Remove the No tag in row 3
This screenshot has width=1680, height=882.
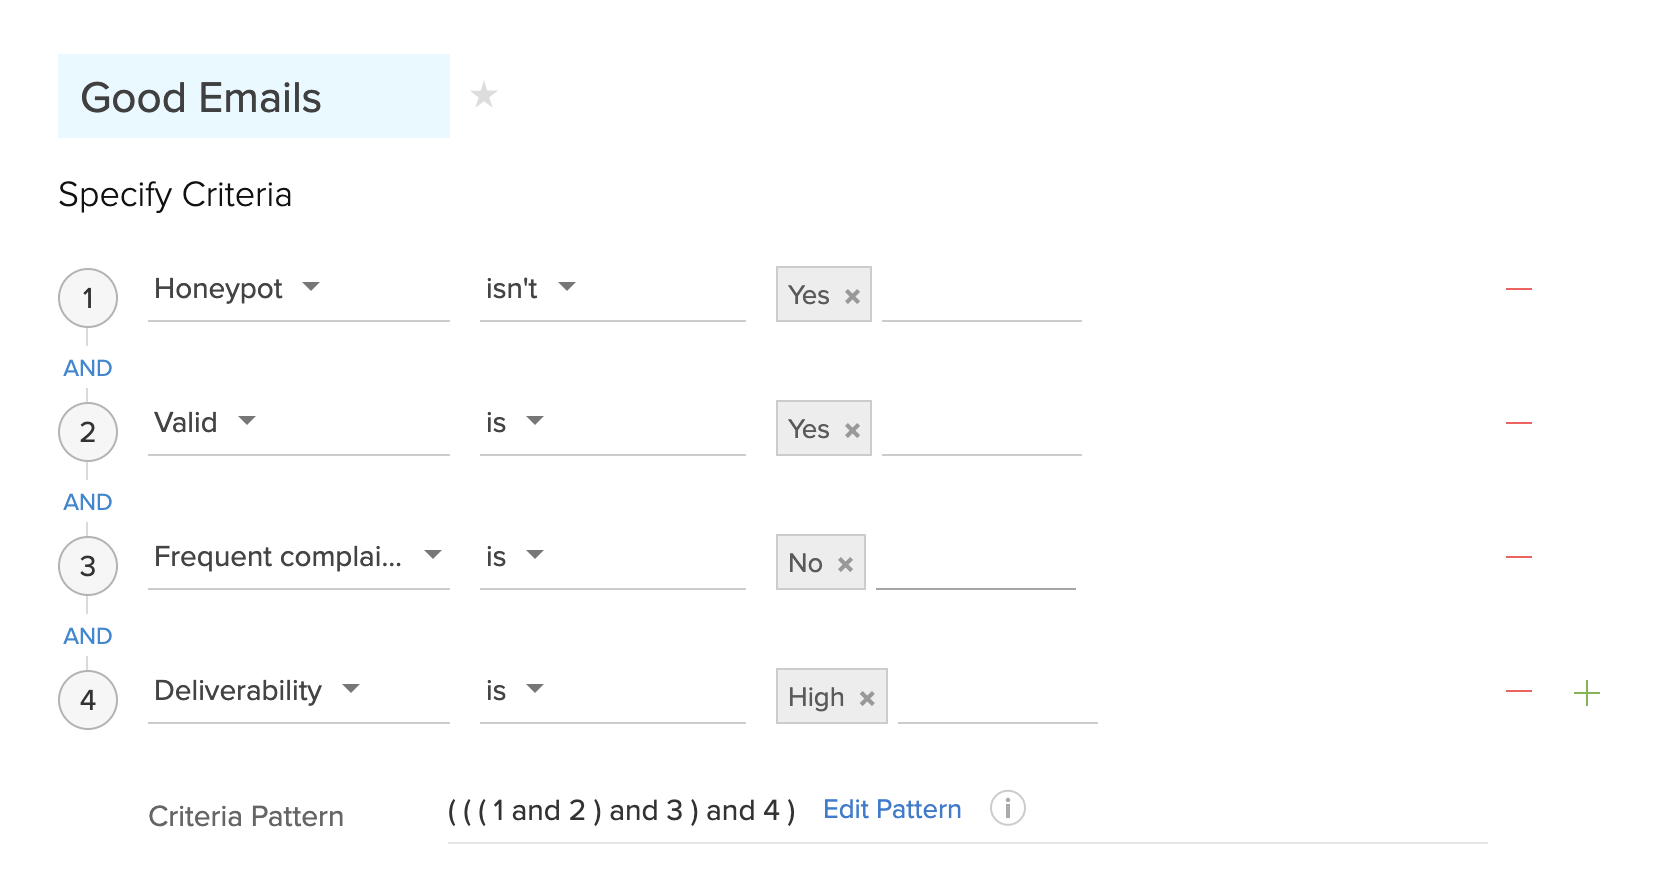tap(845, 564)
